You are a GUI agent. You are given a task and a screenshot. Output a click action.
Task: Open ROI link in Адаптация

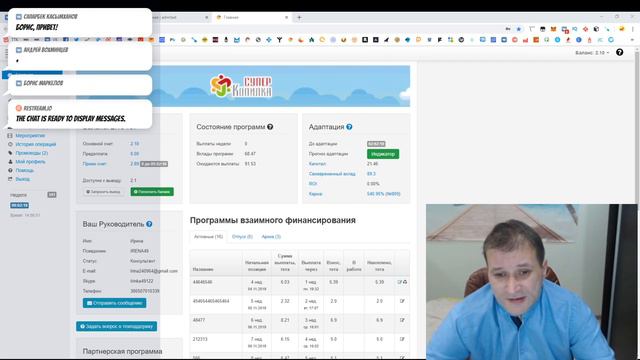(x=313, y=184)
